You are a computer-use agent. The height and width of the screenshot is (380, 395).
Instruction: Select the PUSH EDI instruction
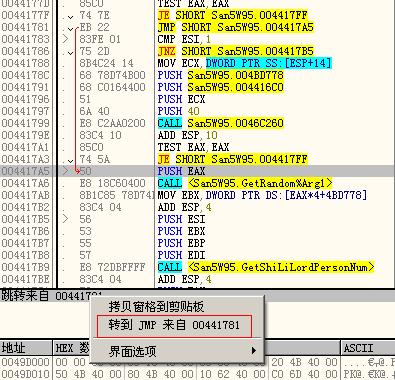point(181,255)
